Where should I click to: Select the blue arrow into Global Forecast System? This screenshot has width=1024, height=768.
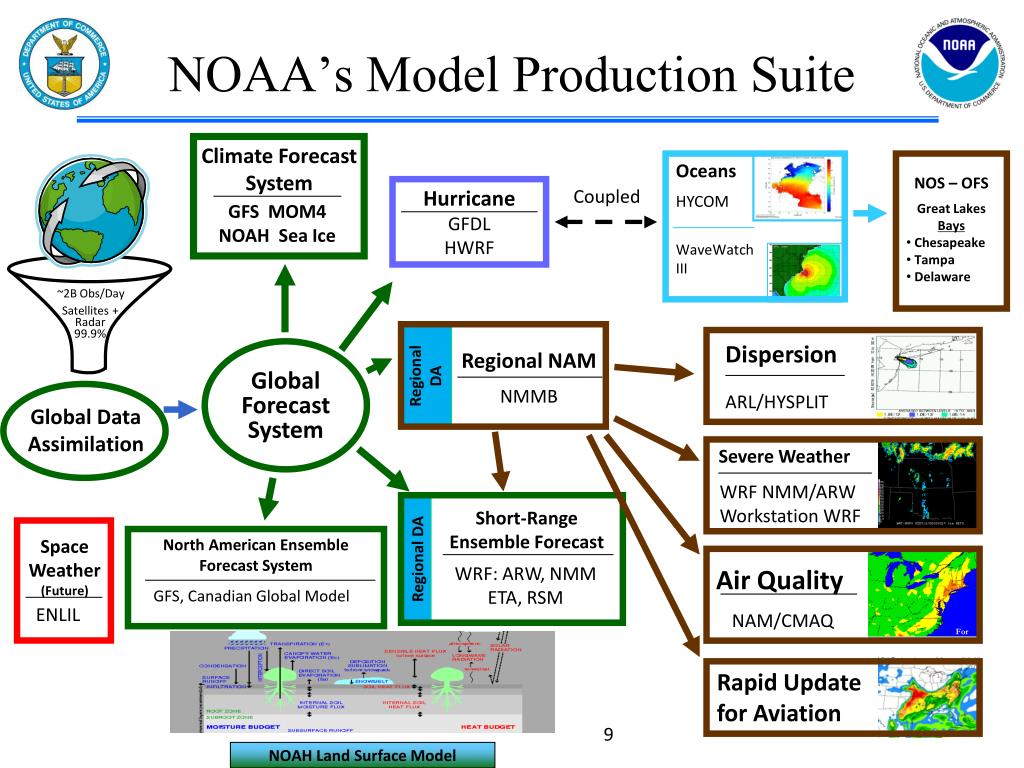click(180, 409)
